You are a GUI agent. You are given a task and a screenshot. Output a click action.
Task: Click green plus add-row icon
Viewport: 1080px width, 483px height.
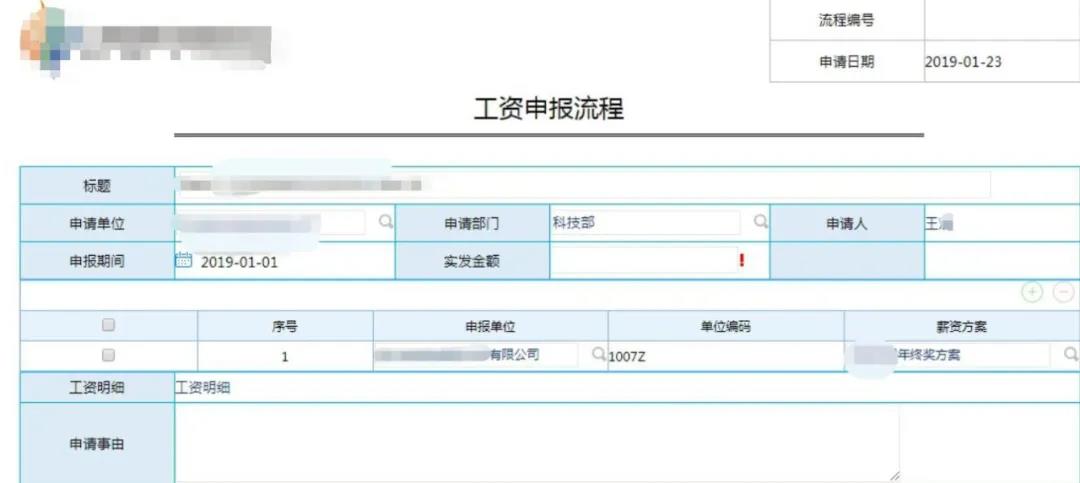point(1032,292)
